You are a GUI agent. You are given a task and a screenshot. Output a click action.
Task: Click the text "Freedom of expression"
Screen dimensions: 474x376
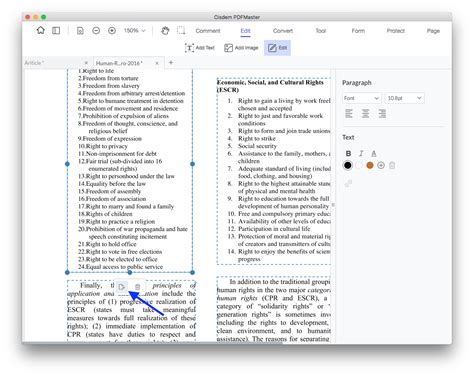click(112, 139)
